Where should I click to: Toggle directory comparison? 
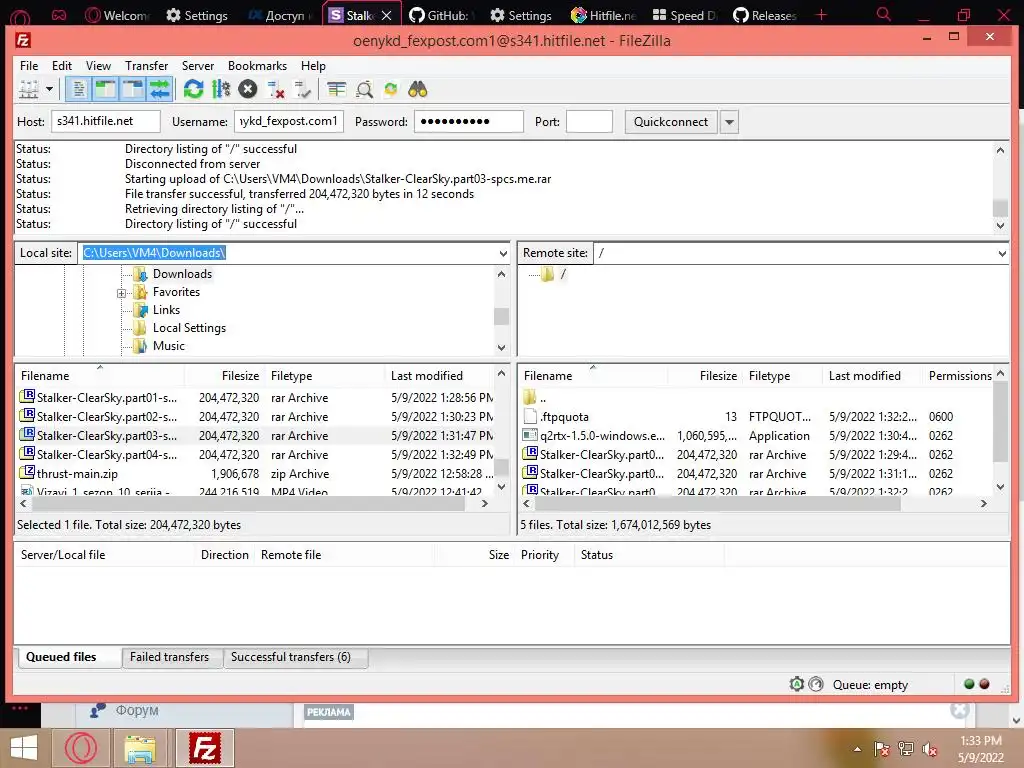point(364,89)
